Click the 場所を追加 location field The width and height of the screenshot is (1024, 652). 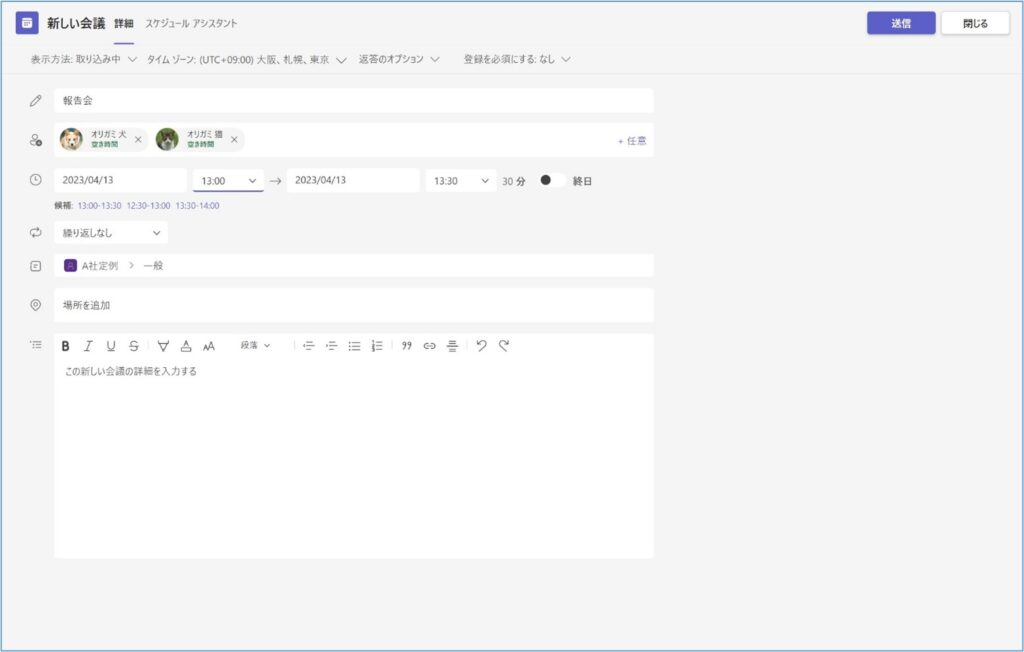(353, 305)
